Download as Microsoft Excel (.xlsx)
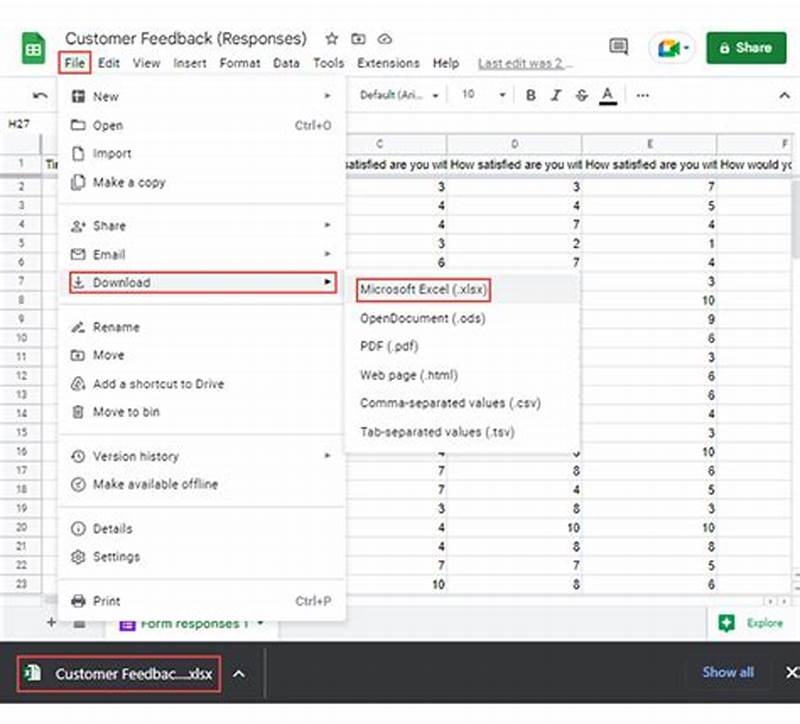Image resolution: width=800 pixels, height=724 pixels. [424, 290]
